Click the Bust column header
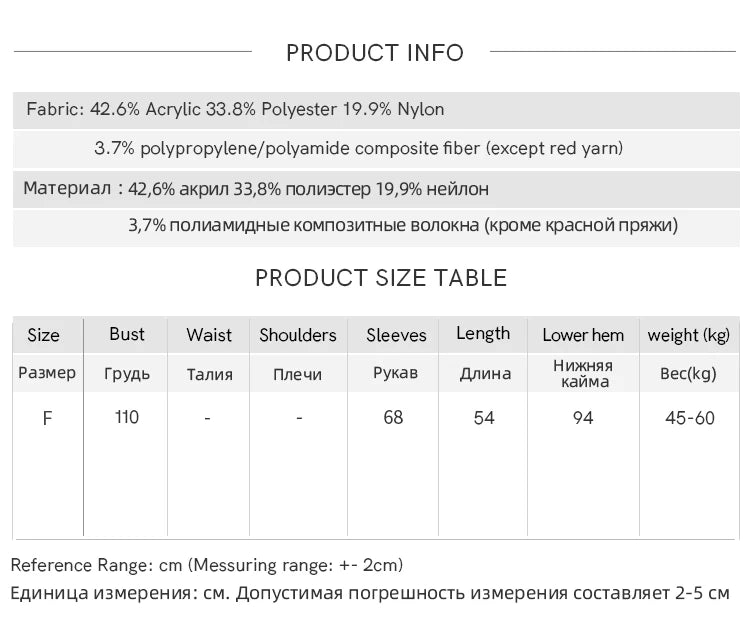 point(127,334)
